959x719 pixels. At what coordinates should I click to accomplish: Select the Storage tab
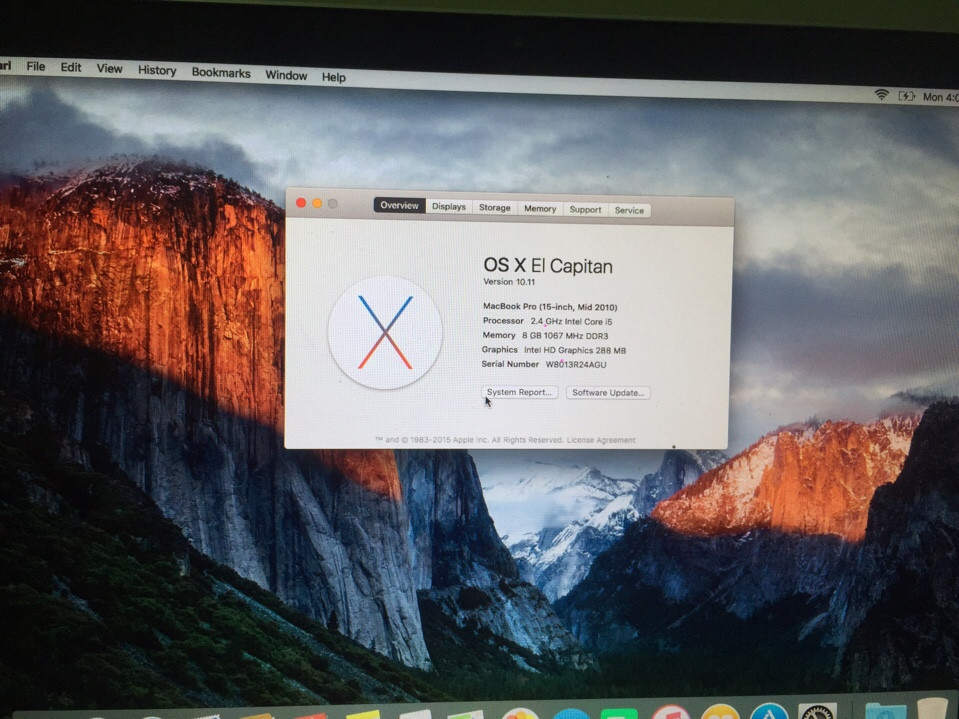point(494,208)
